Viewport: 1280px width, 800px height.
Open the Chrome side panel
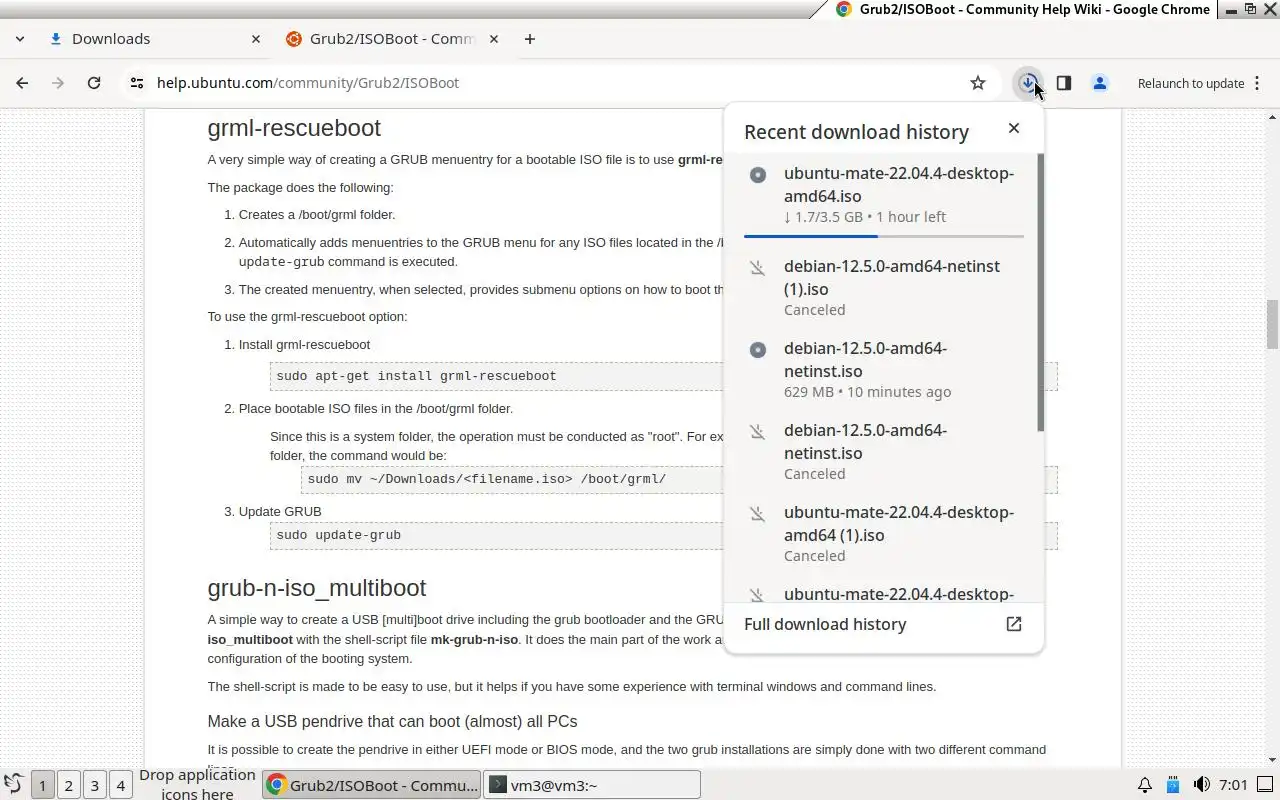click(x=1064, y=83)
